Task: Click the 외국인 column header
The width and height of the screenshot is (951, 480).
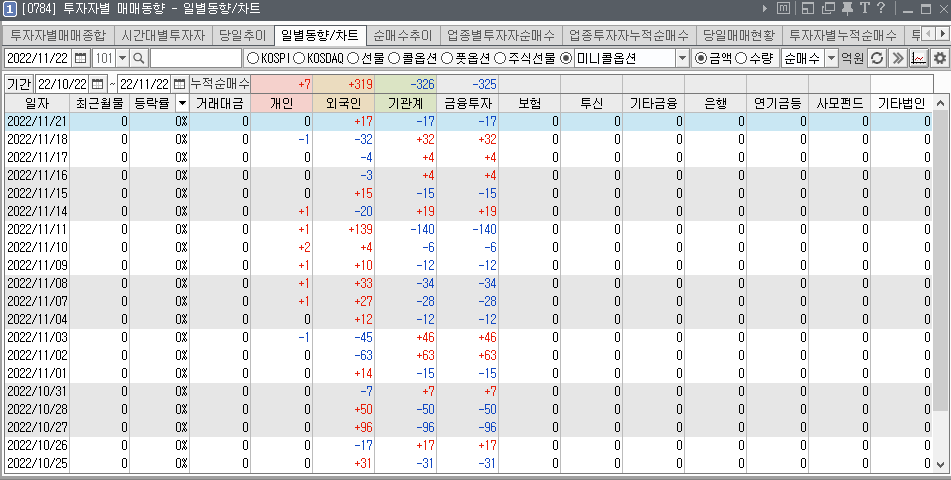Action: [x=344, y=103]
